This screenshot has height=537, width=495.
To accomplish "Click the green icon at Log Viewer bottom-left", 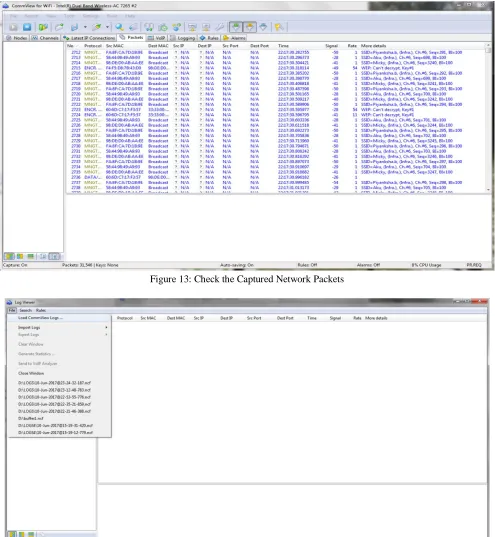I will tap(31, 534).
